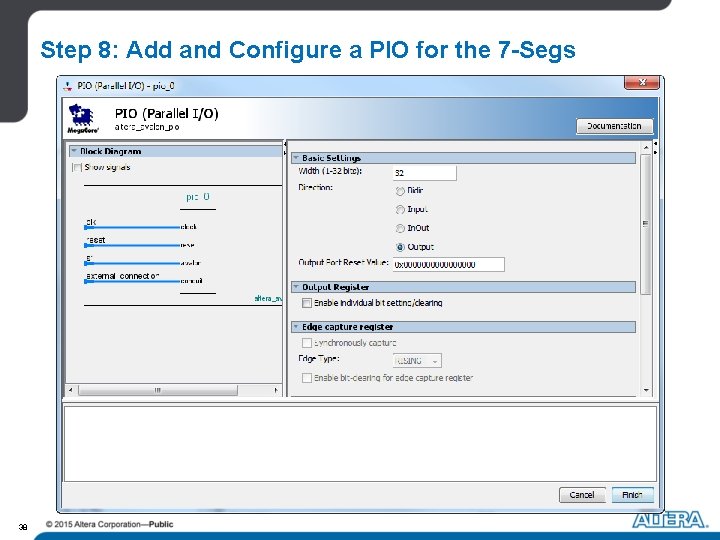This screenshot has width=720, height=540.
Task: Close the PIO dialog window
Action: coord(642,83)
